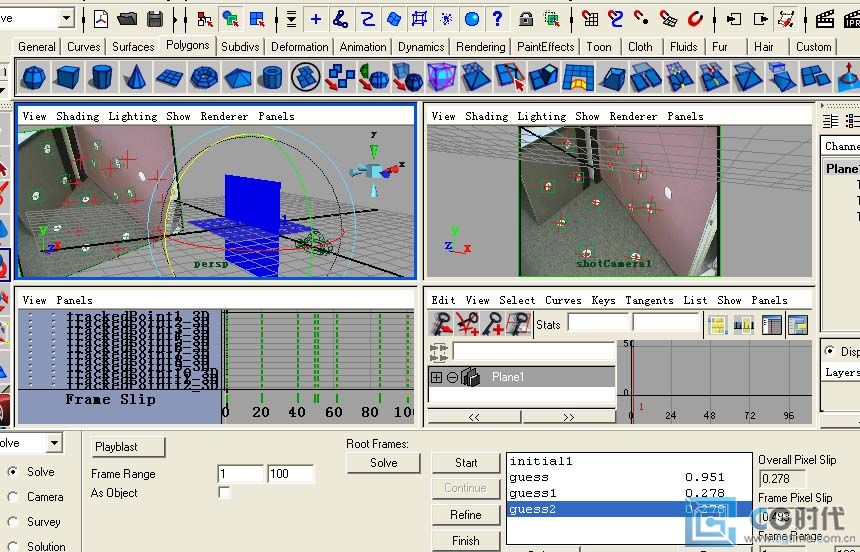This screenshot has height=552, width=860.
Task: Select guess1 in the solution list
Action: [x=629, y=493]
